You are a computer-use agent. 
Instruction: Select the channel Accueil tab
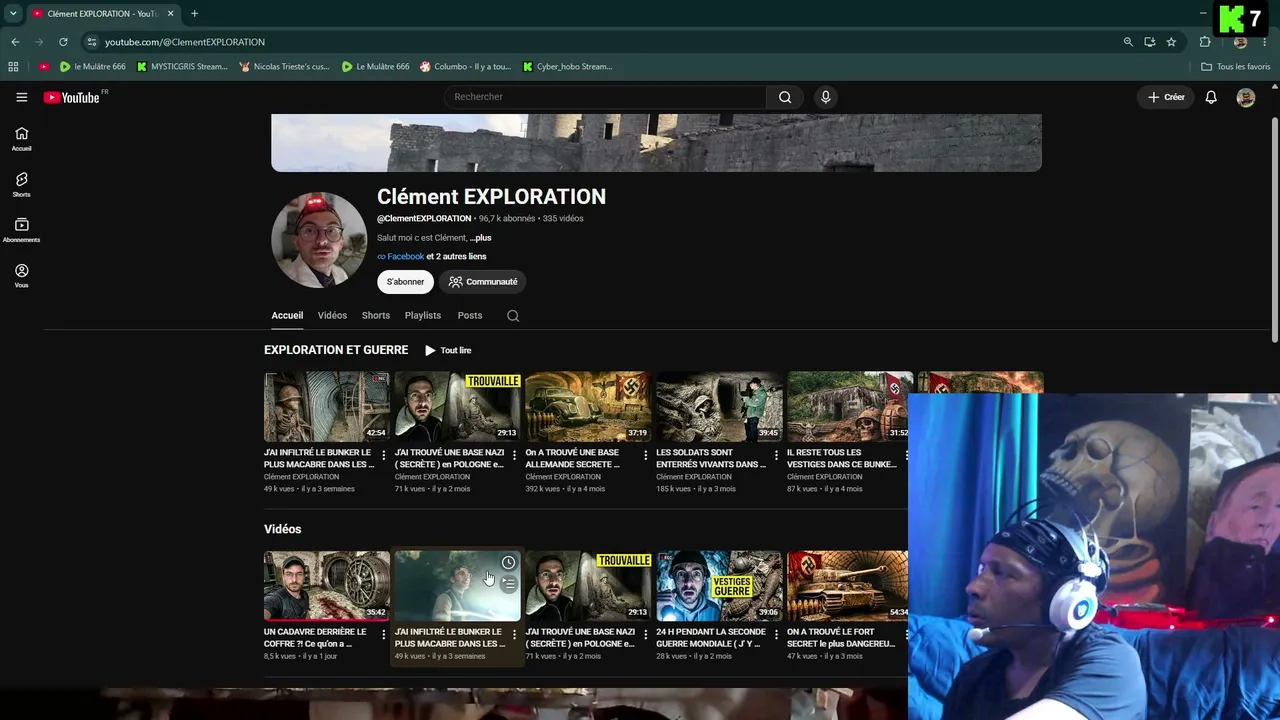pyautogui.click(x=287, y=316)
